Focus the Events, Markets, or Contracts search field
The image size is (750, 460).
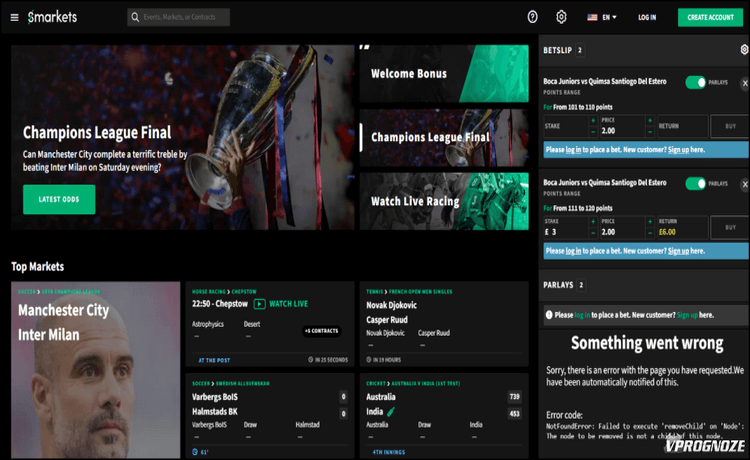179,17
